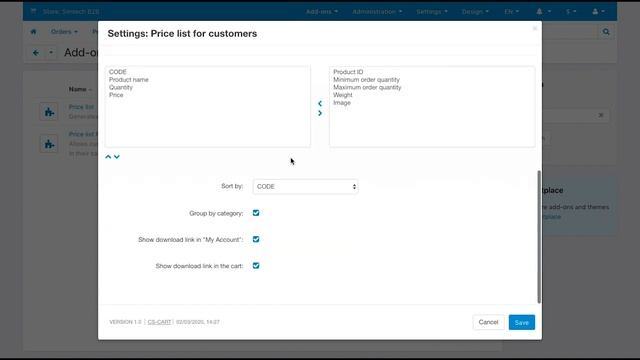Open the Add-ons top menu

tap(322, 11)
